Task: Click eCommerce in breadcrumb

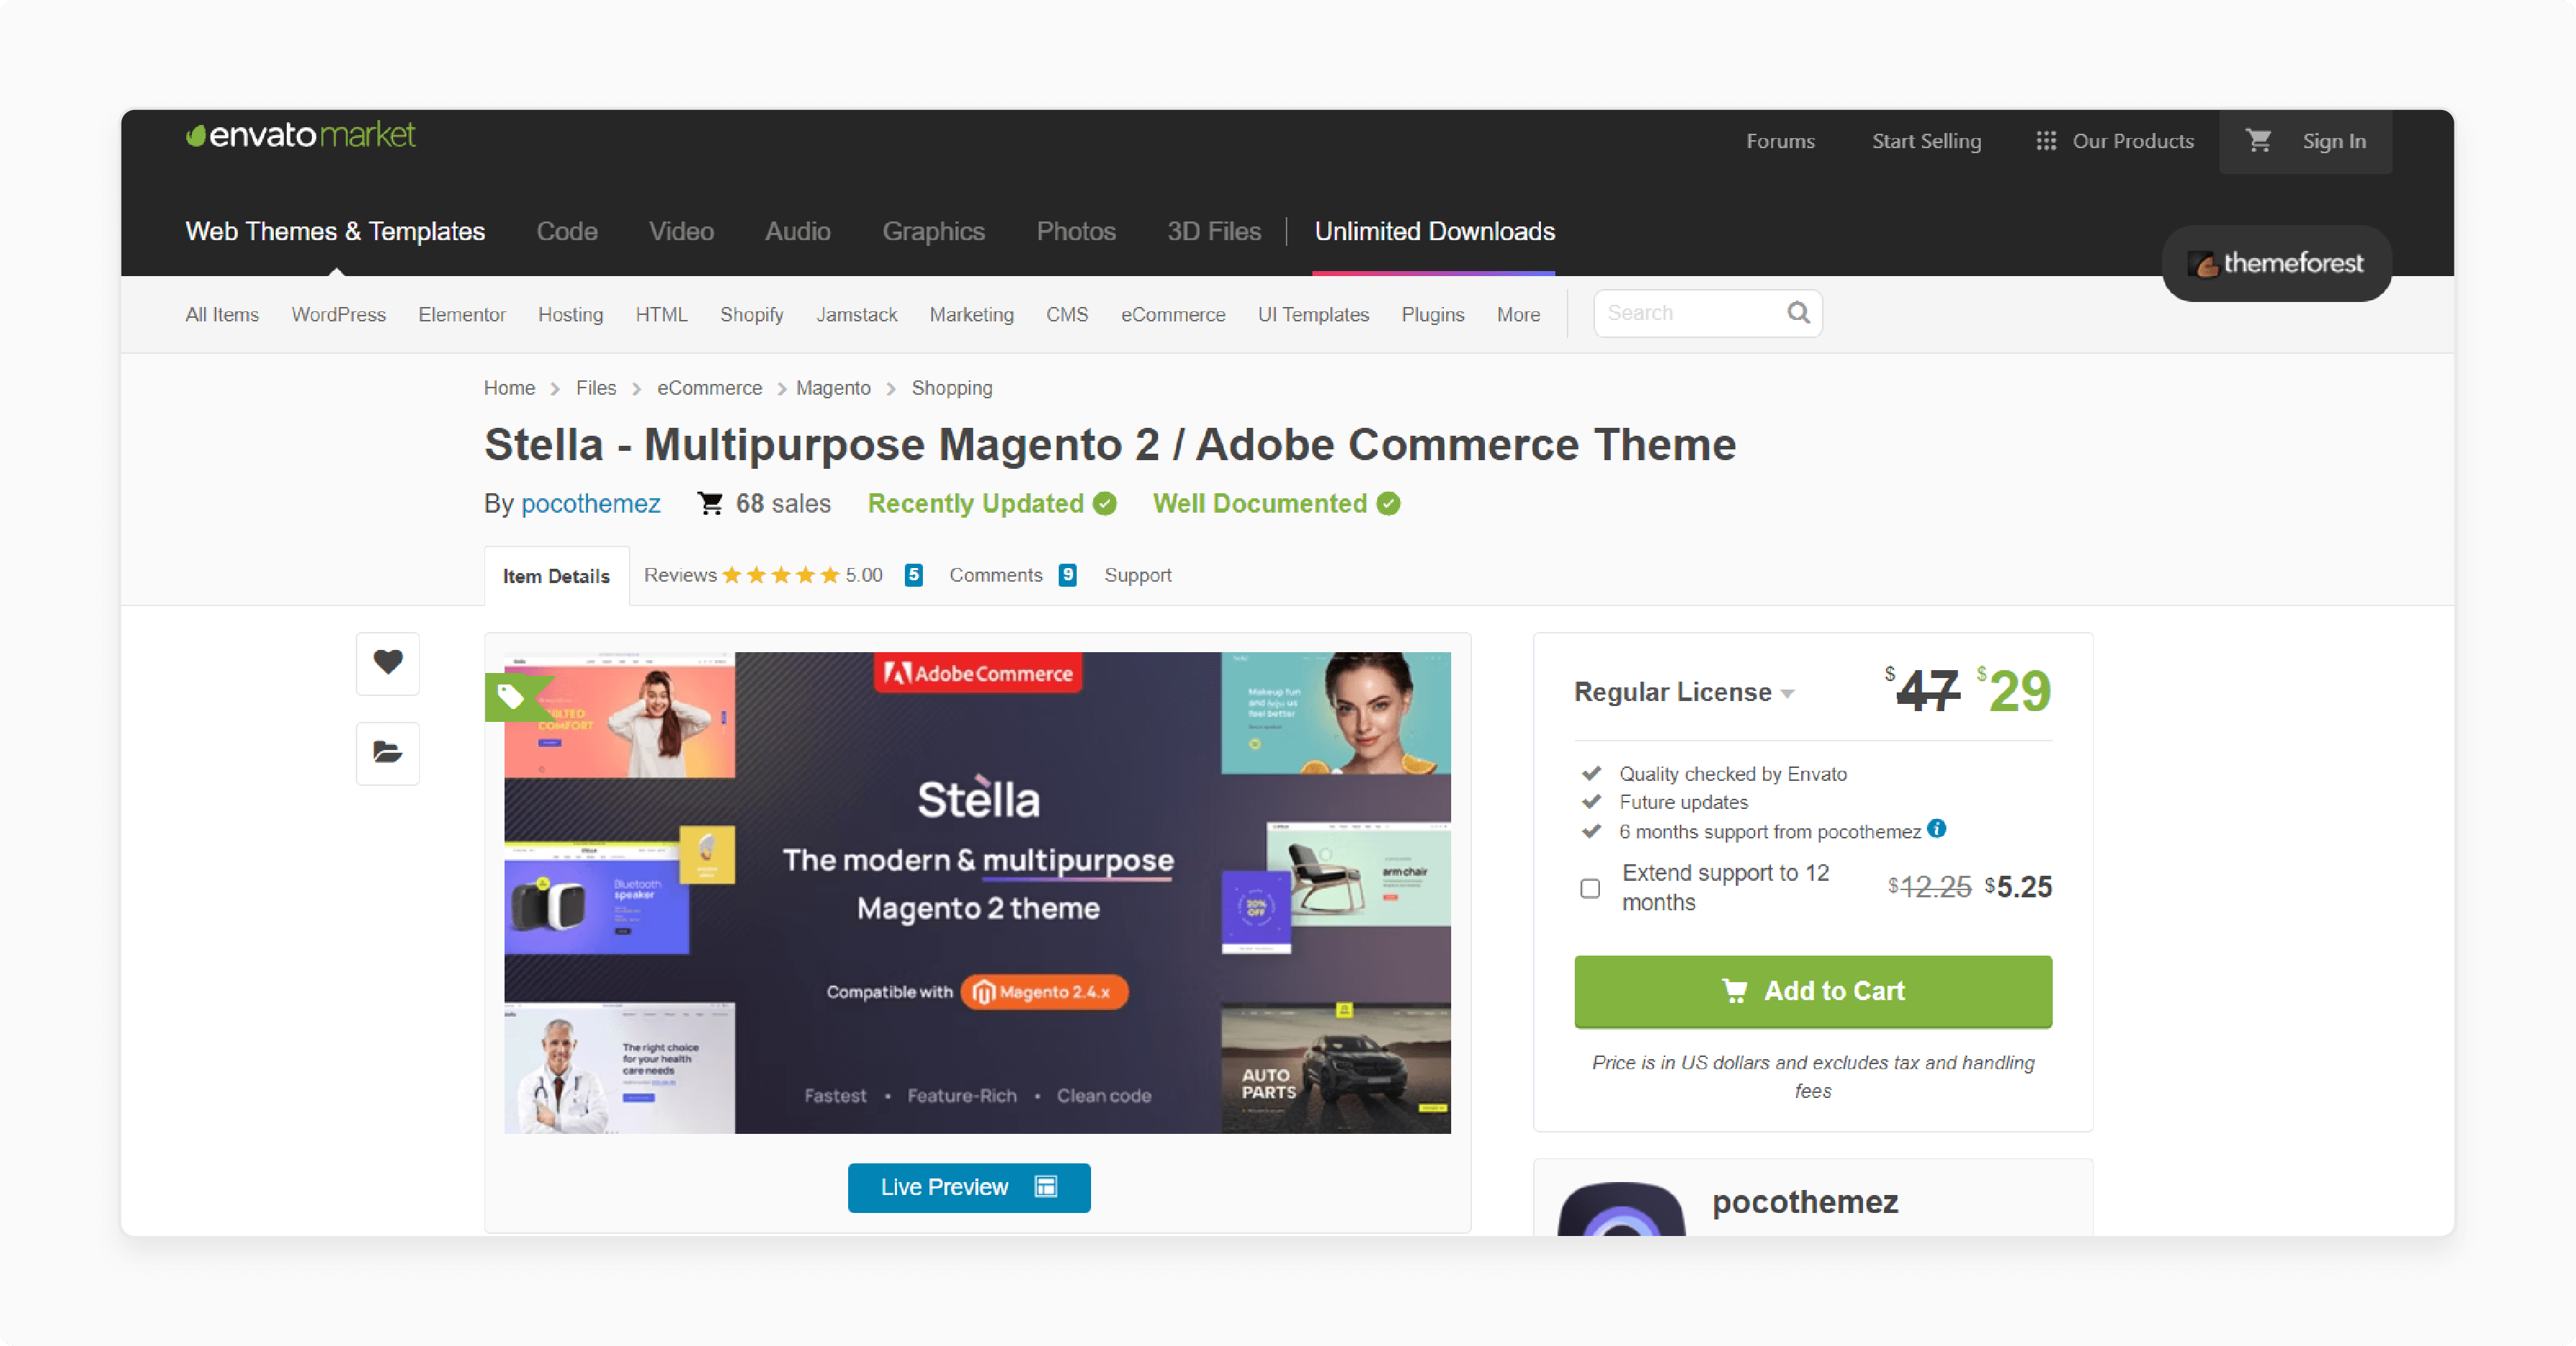Action: click(x=709, y=388)
